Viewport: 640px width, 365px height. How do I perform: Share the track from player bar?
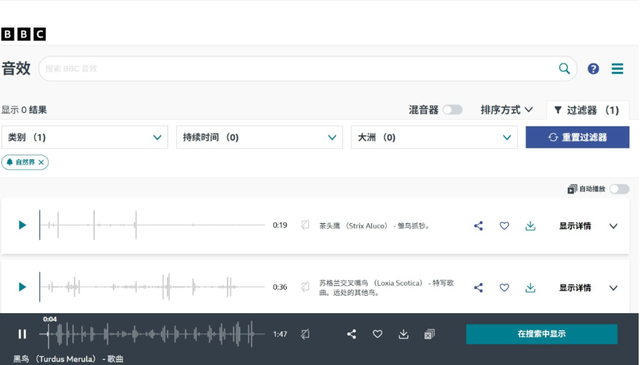351,334
